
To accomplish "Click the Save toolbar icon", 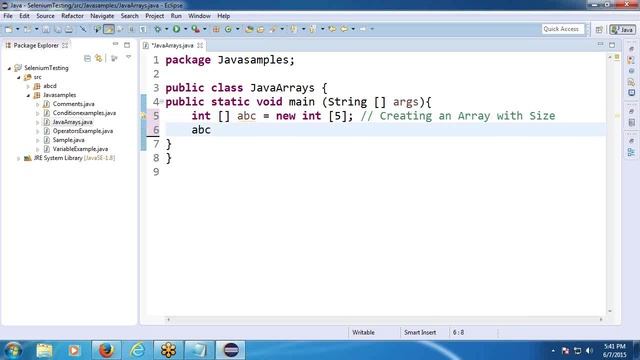I will [x=46, y=29].
